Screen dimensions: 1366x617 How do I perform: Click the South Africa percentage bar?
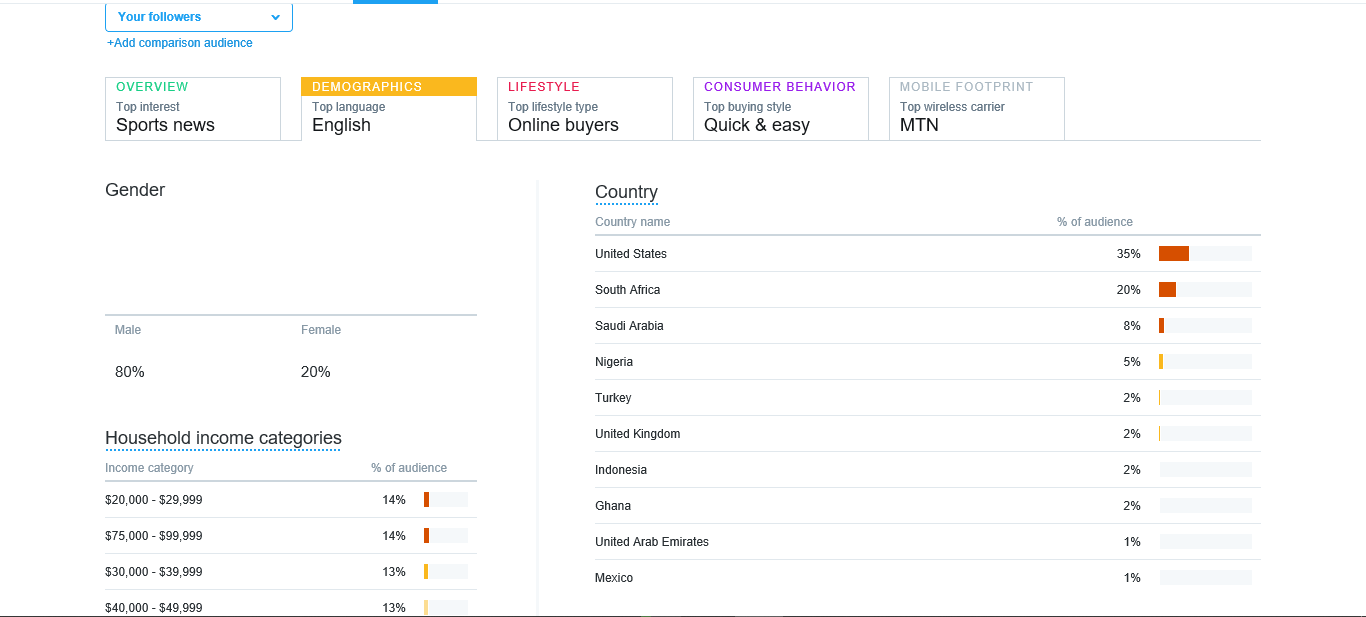[1204, 290]
